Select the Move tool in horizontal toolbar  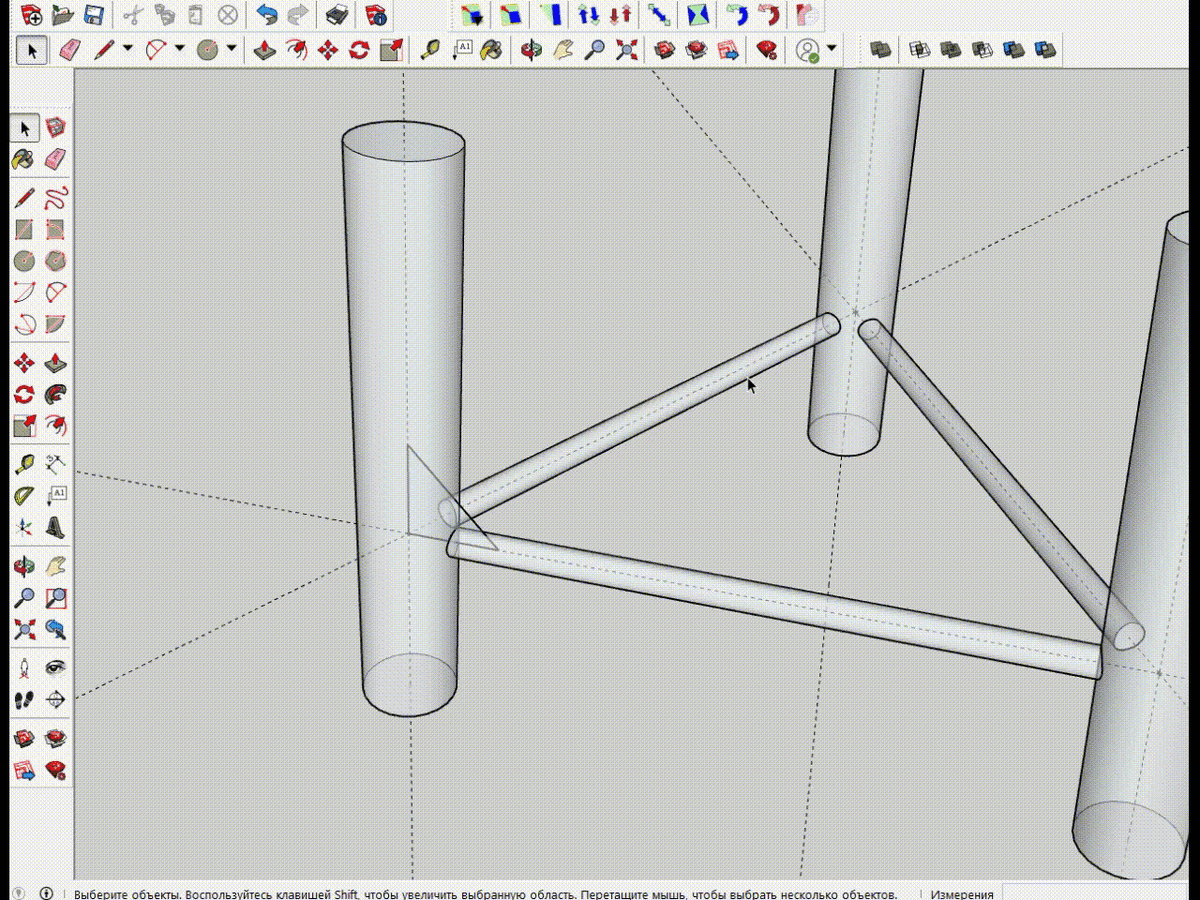click(x=328, y=49)
